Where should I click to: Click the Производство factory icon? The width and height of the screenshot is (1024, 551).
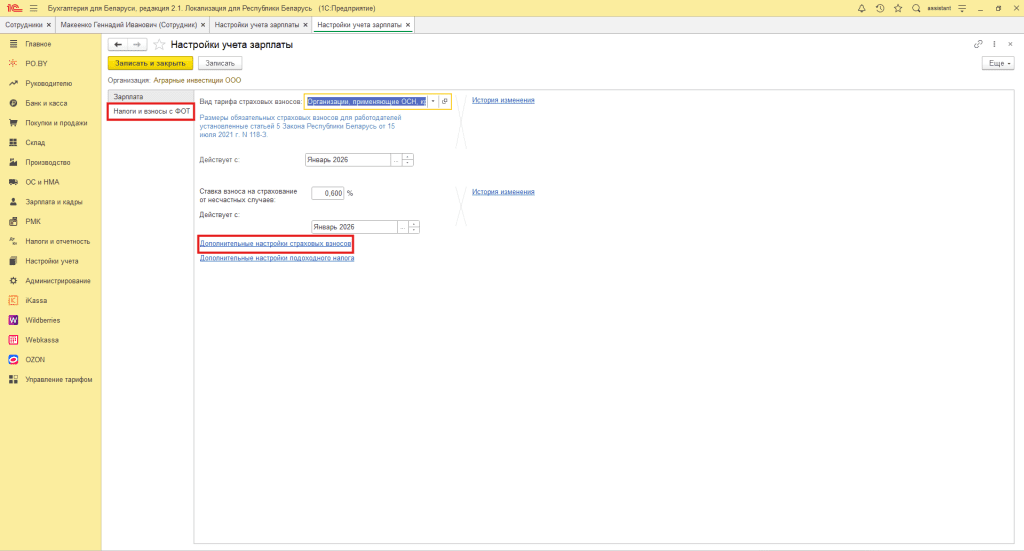click(x=13, y=162)
